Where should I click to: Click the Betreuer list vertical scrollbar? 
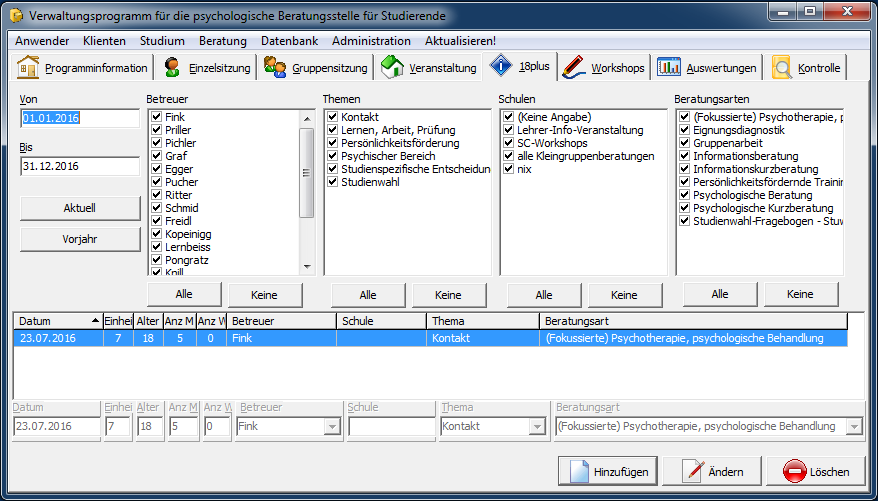[x=307, y=190]
